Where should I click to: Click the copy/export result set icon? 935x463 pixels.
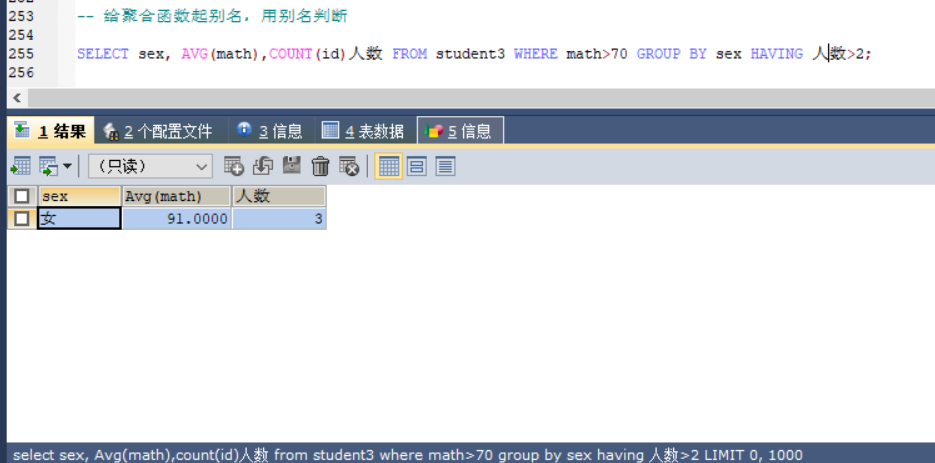[49, 166]
